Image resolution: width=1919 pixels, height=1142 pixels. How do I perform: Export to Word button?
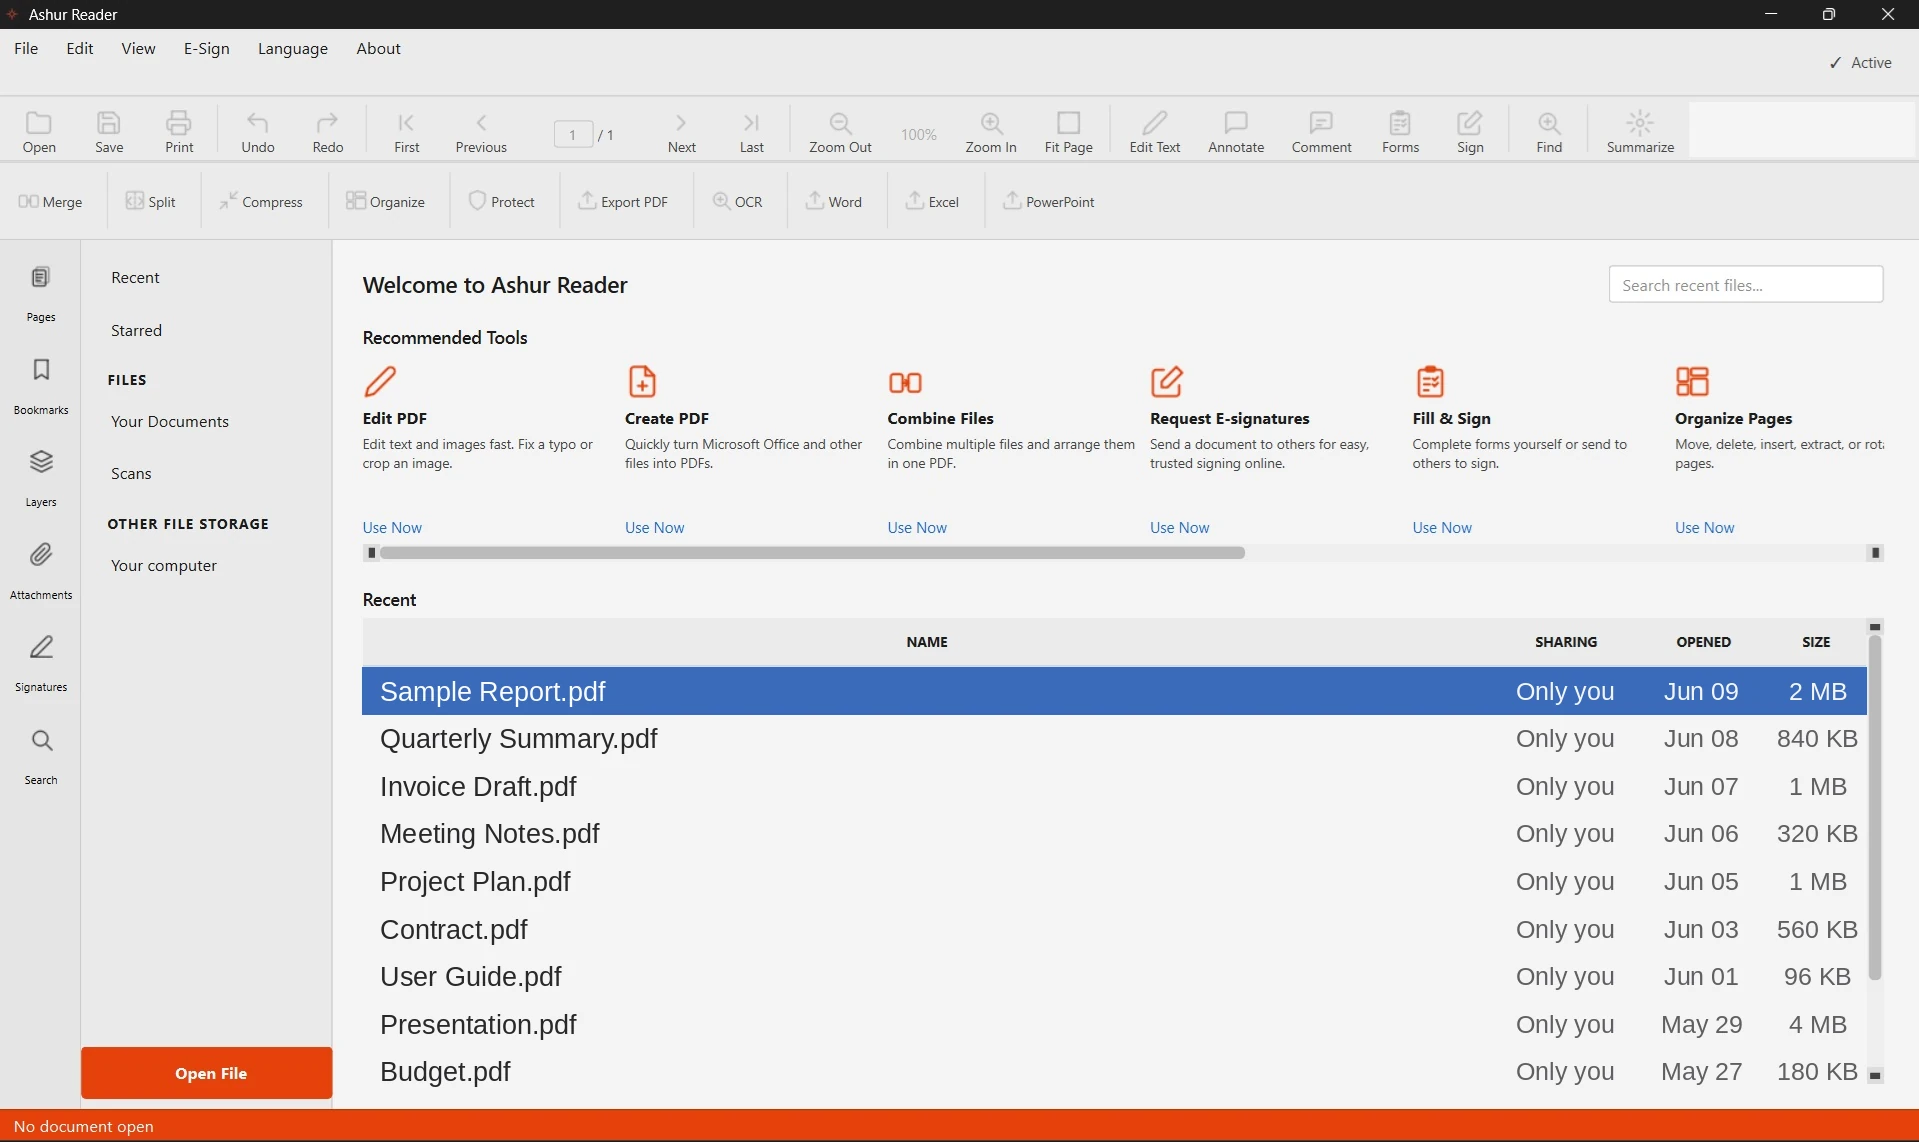click(834, 201)
